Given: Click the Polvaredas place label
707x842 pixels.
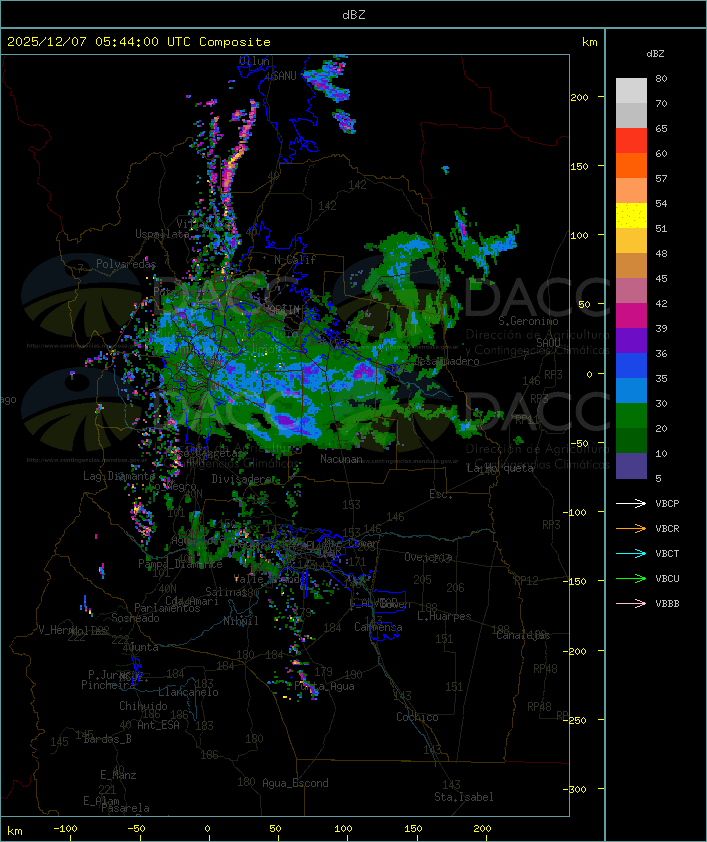Looking at the screenshot, I should [126, 264].
